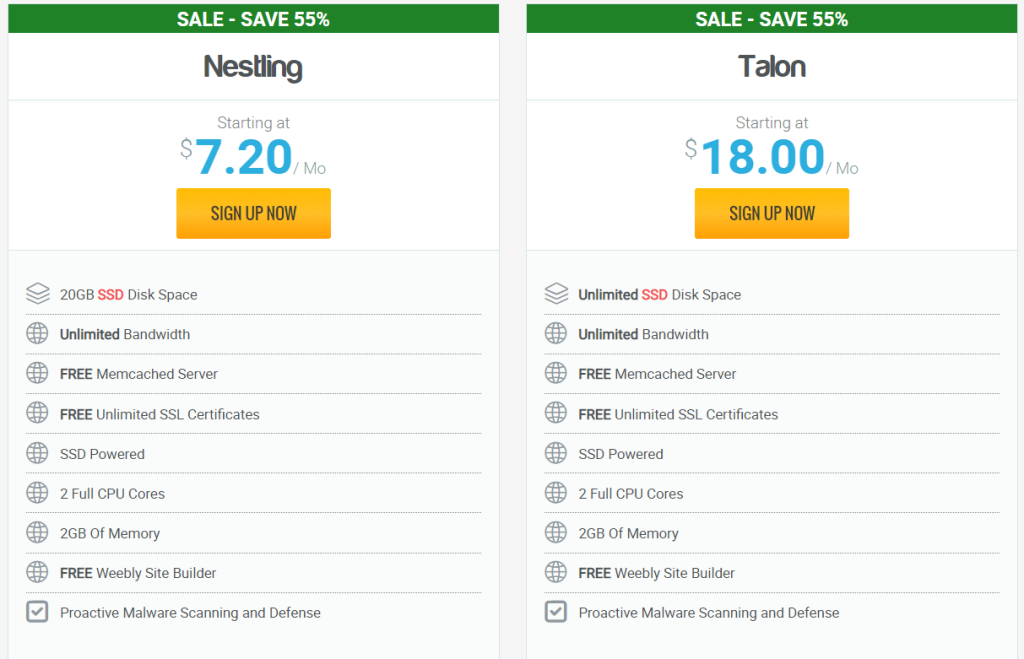Click the Talon Sale Save 55% green banner
The width and height of the screenshot is (1024, 659).
point(771,19)
